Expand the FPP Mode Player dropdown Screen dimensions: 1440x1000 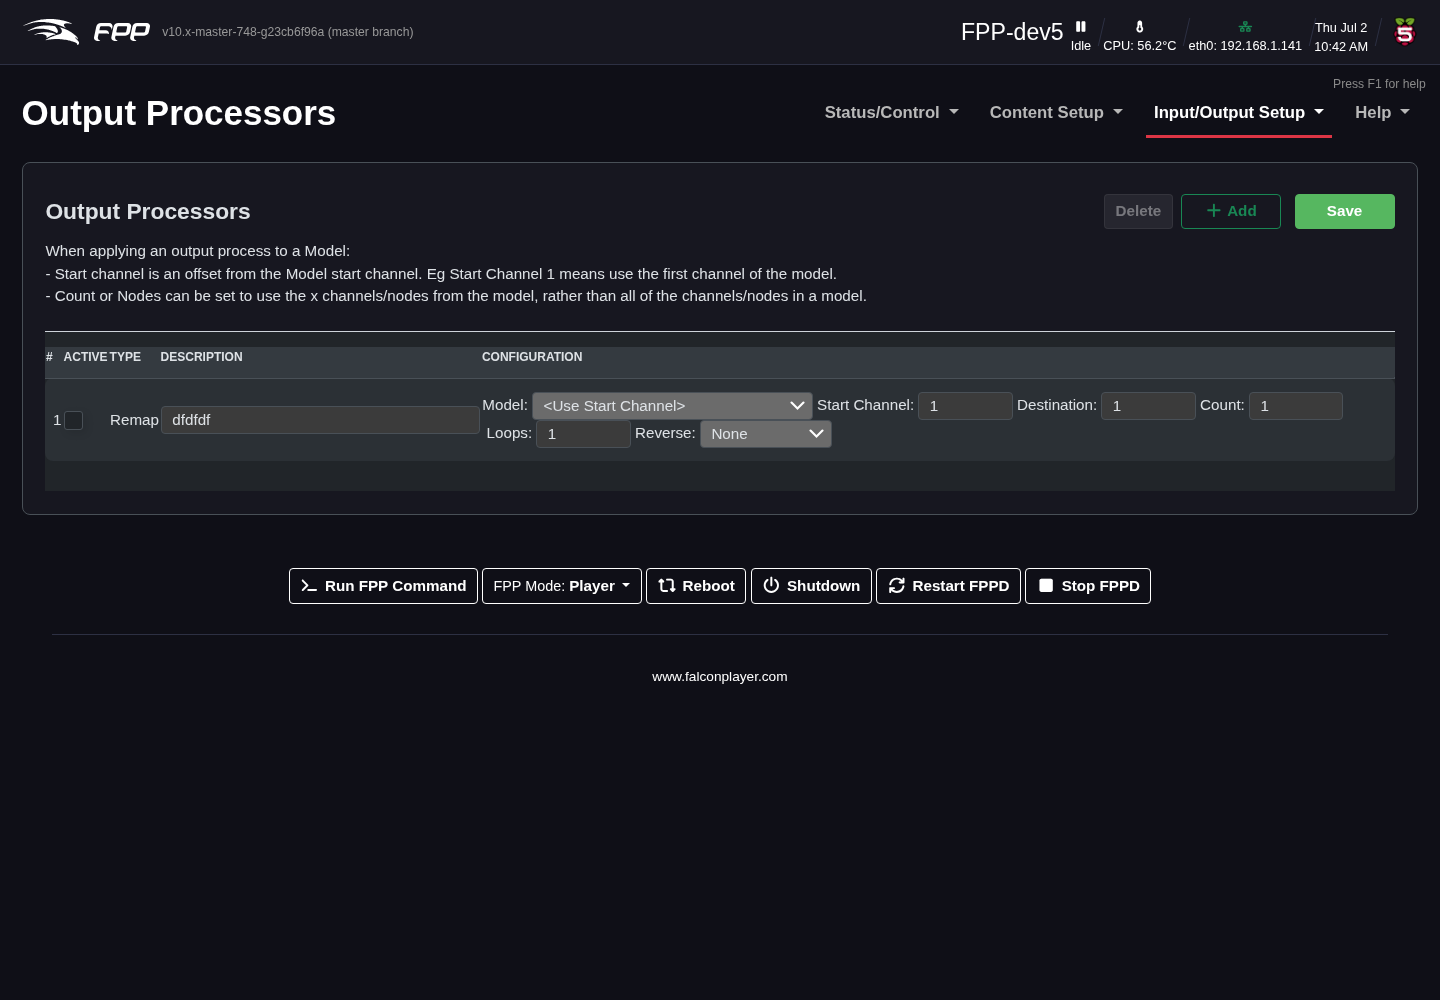(x=562, y=586)
